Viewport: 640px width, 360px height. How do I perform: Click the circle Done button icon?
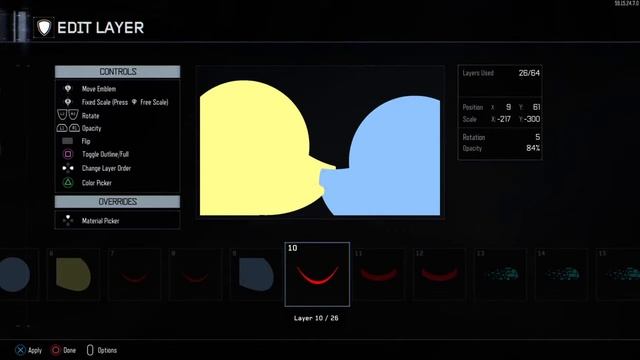(56, 350)
